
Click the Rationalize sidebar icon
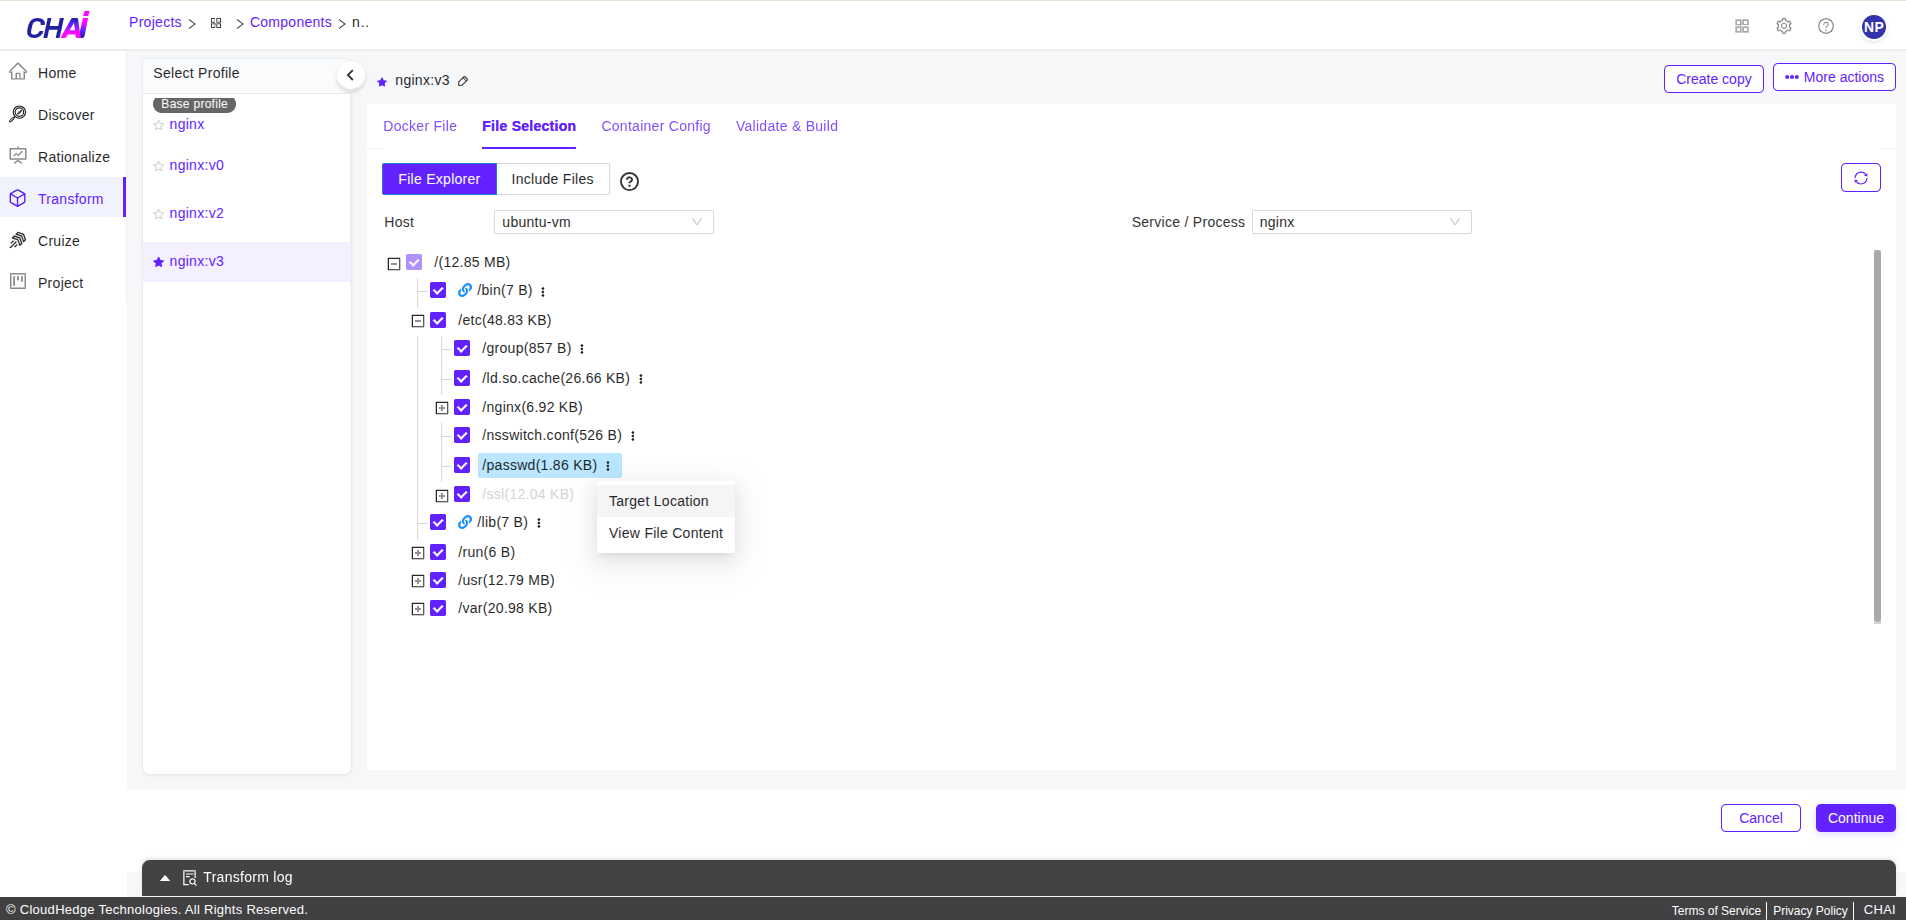pos(18,156)
